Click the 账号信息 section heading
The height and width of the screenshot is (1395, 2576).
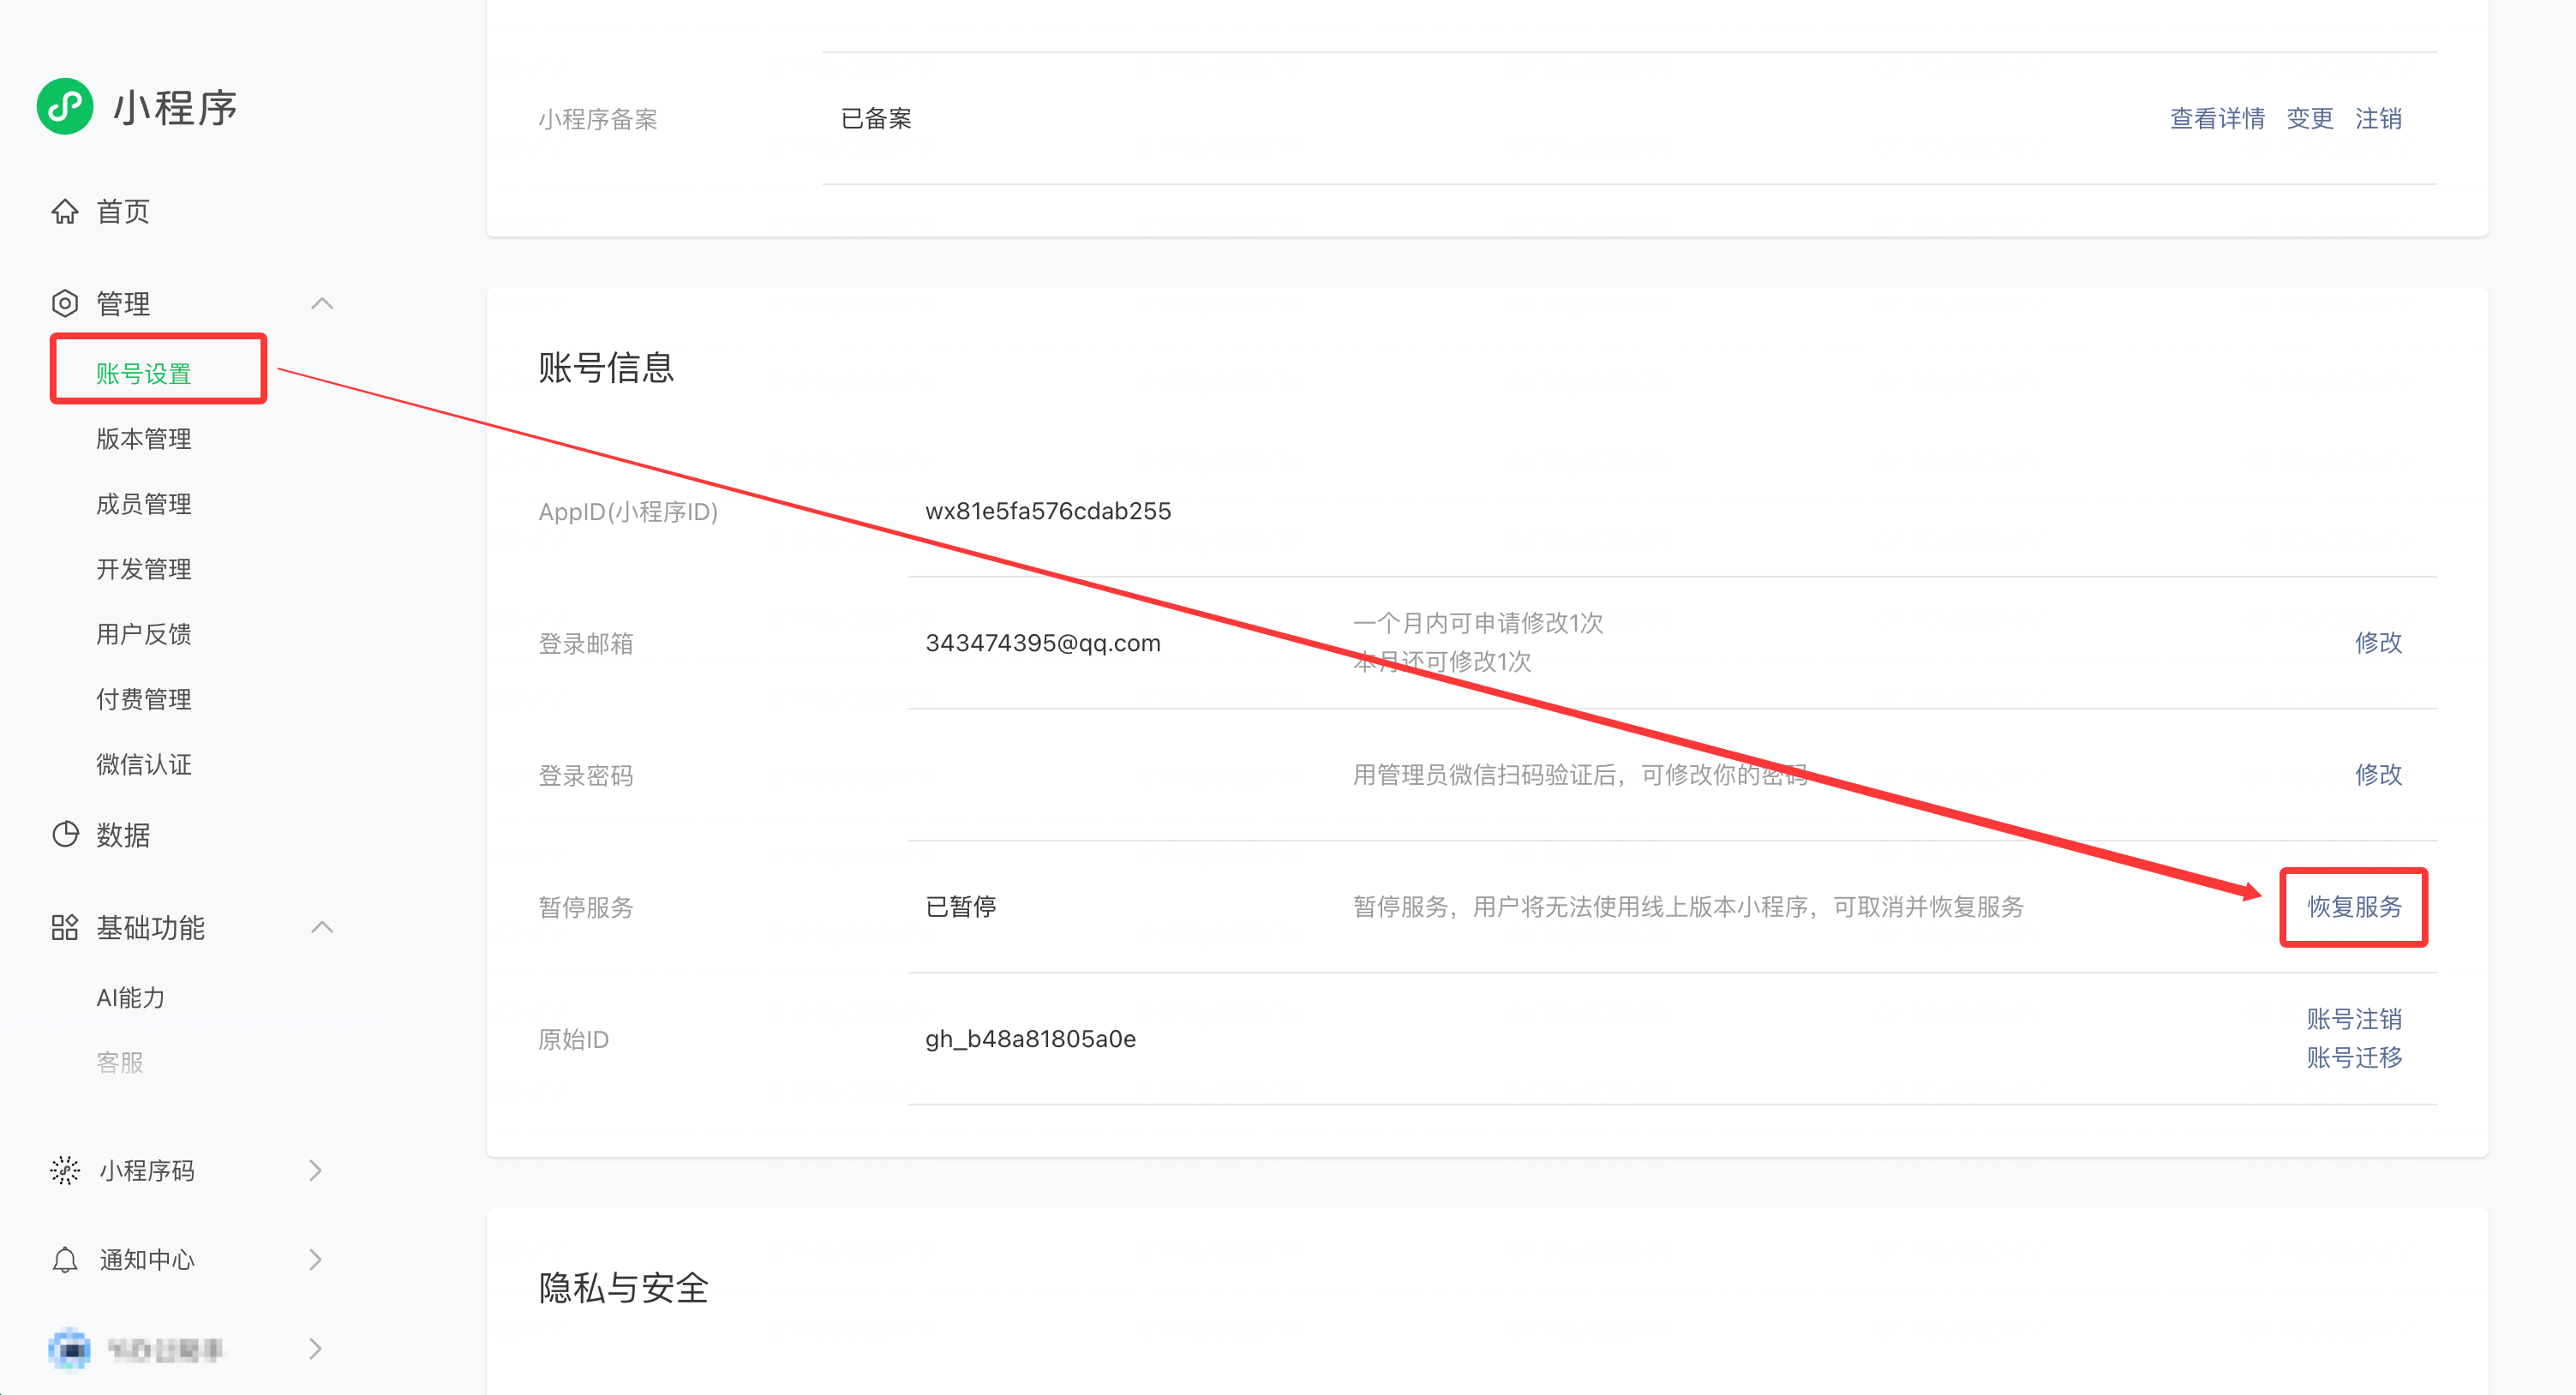pyautogui.click(x=606, y=367)
